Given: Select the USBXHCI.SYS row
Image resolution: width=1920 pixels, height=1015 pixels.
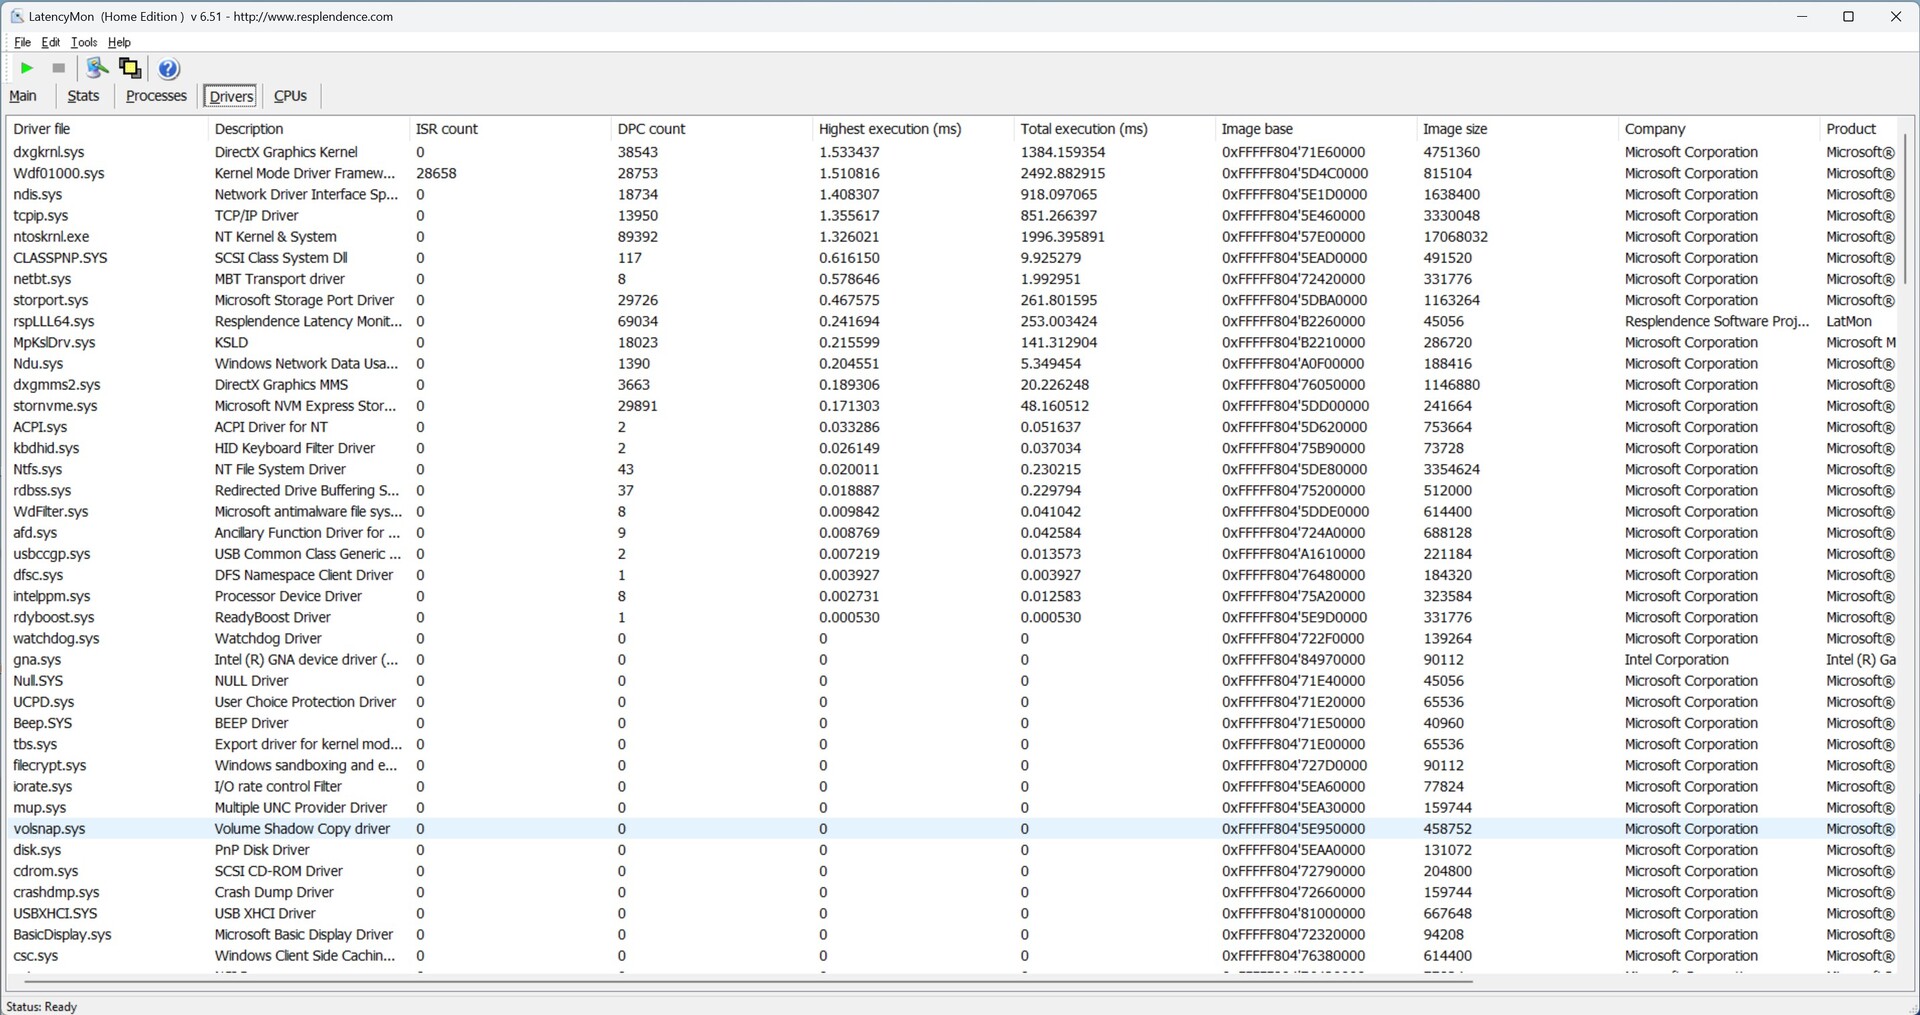Looking at the screenshot, I should (x=953, y=913).
